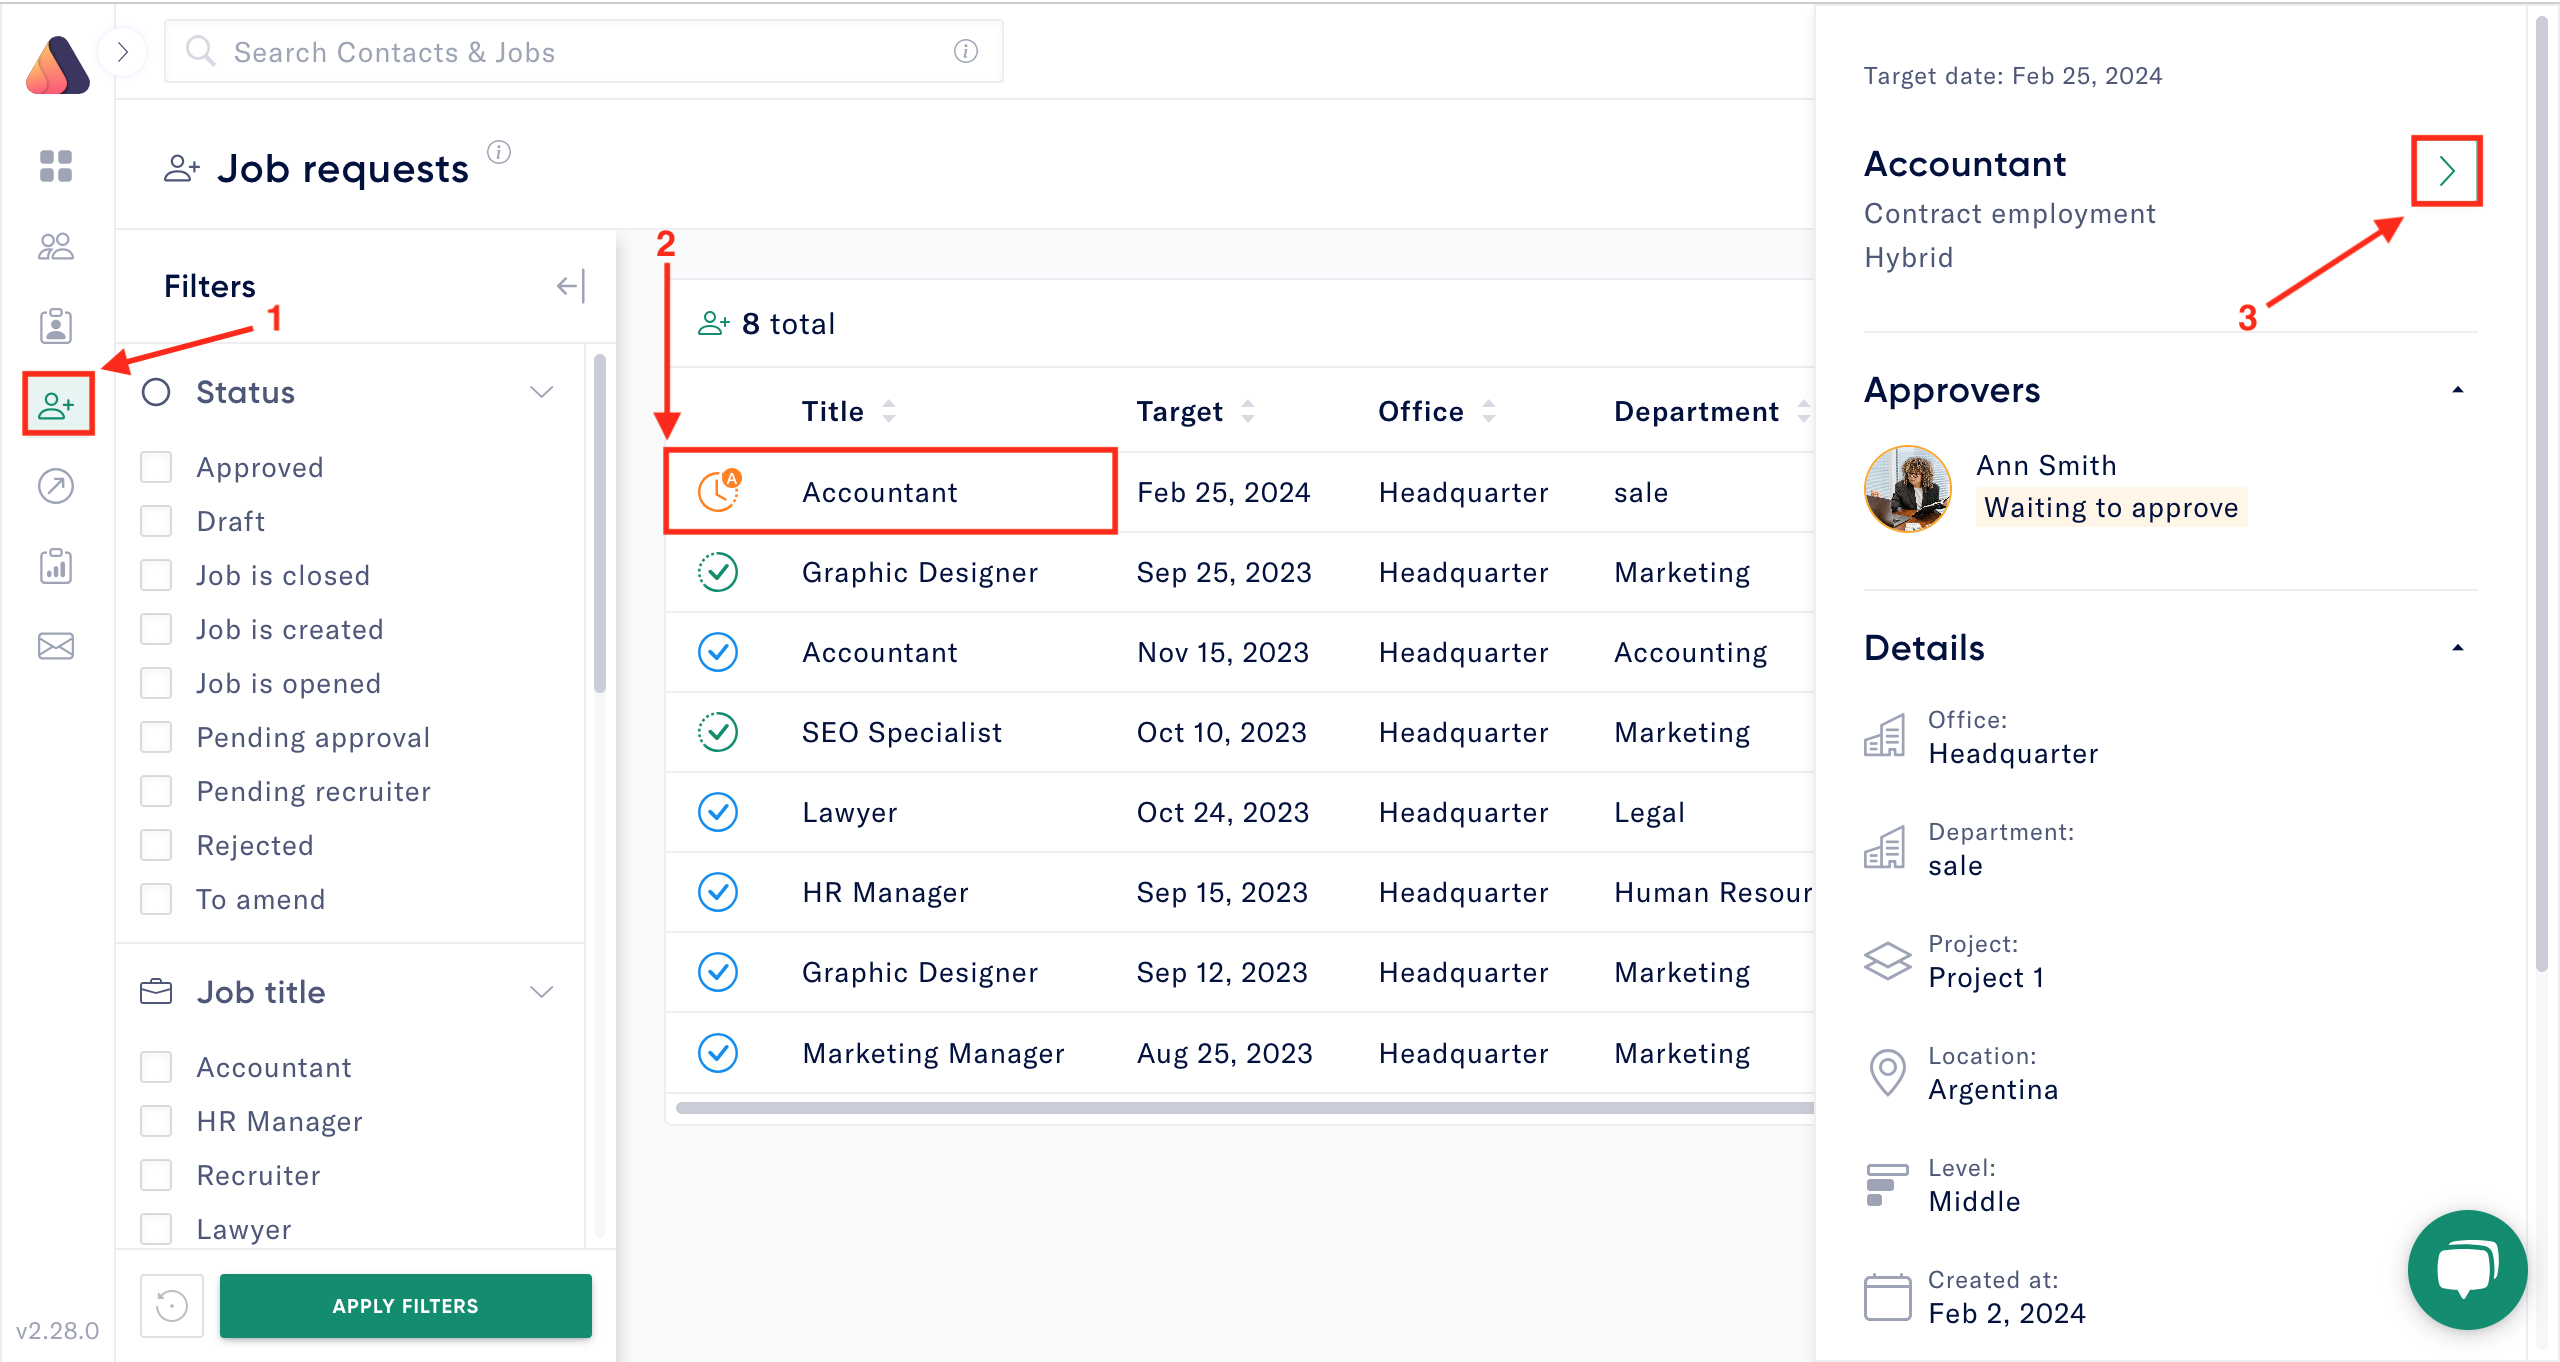
Task: Open full job request via panel arrow button
Action: (x=2447, y=170)
